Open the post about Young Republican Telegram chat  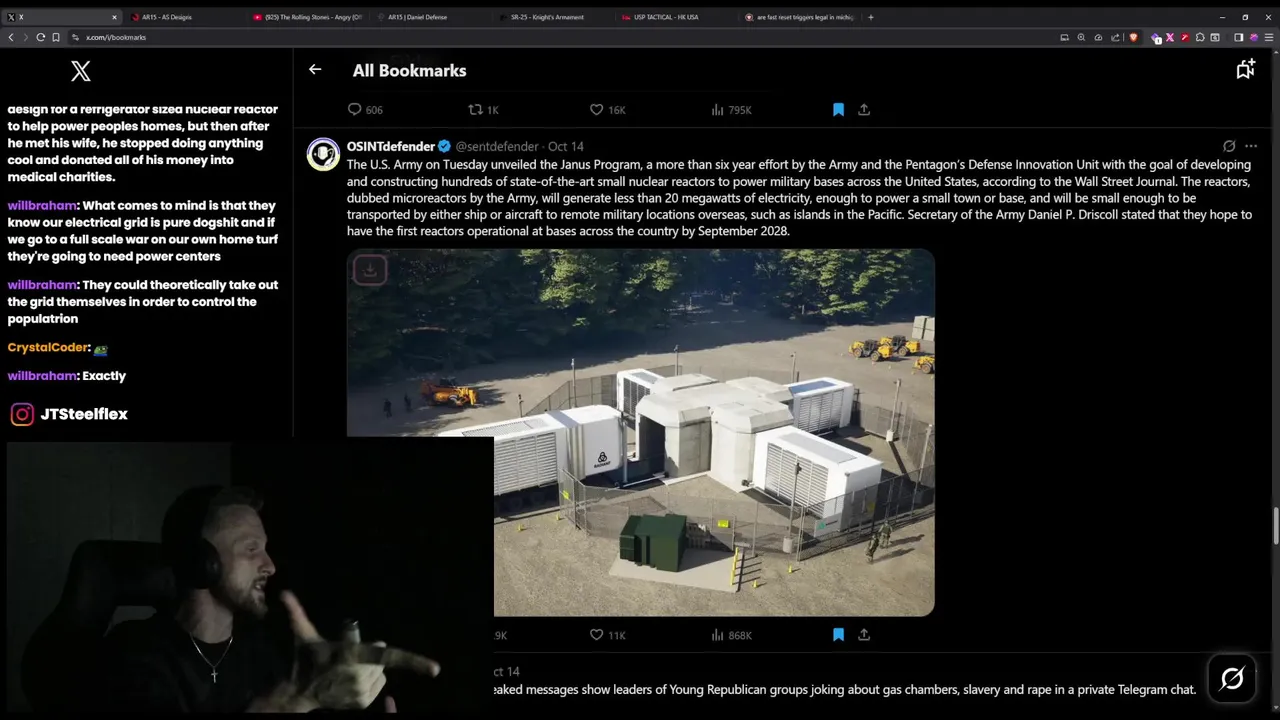pyautogui.click(x=845, y=689)
